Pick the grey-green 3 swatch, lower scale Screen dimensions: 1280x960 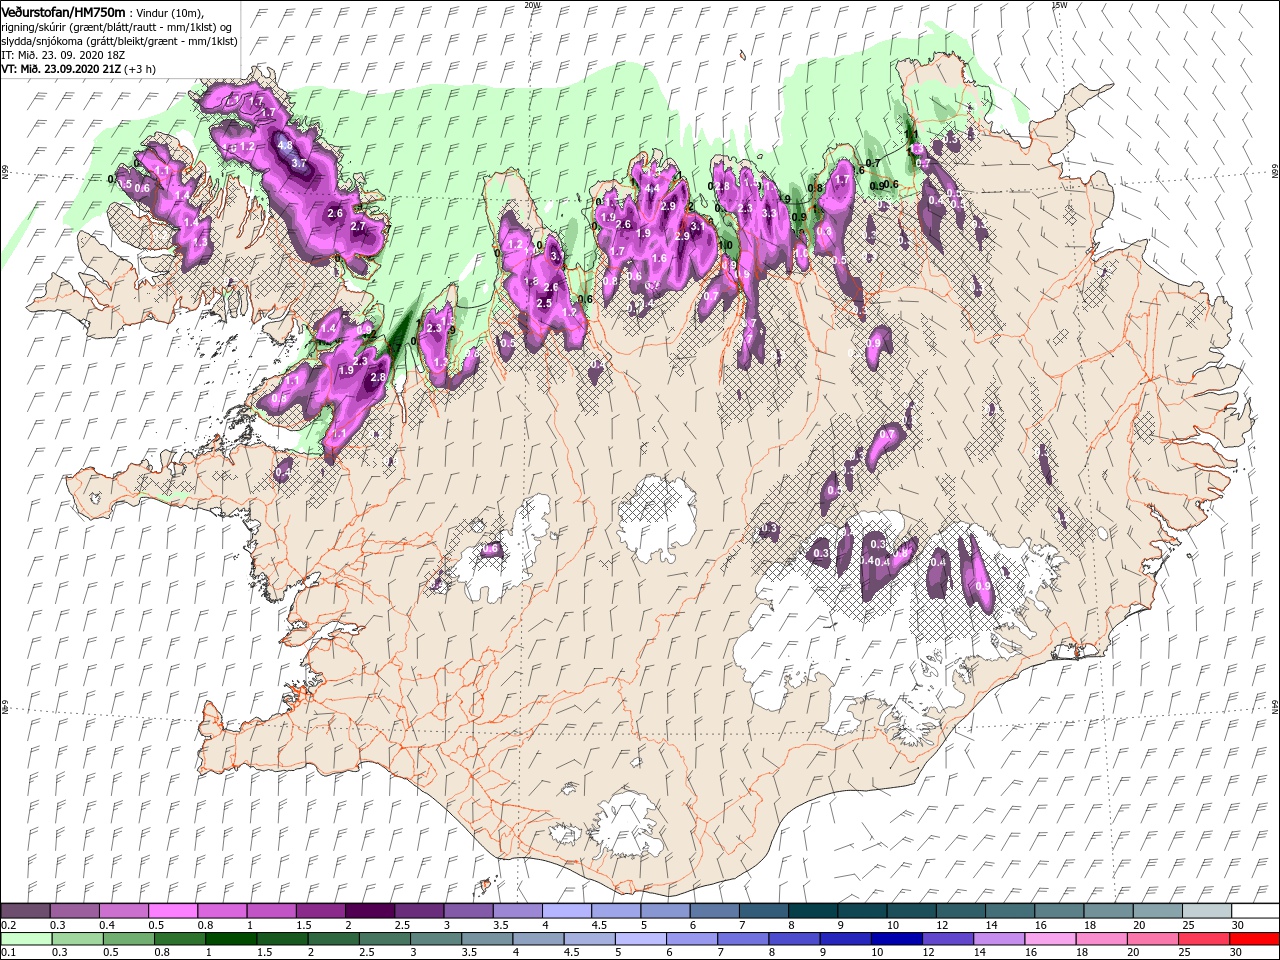pyautogui.click(x=435, y=939)
